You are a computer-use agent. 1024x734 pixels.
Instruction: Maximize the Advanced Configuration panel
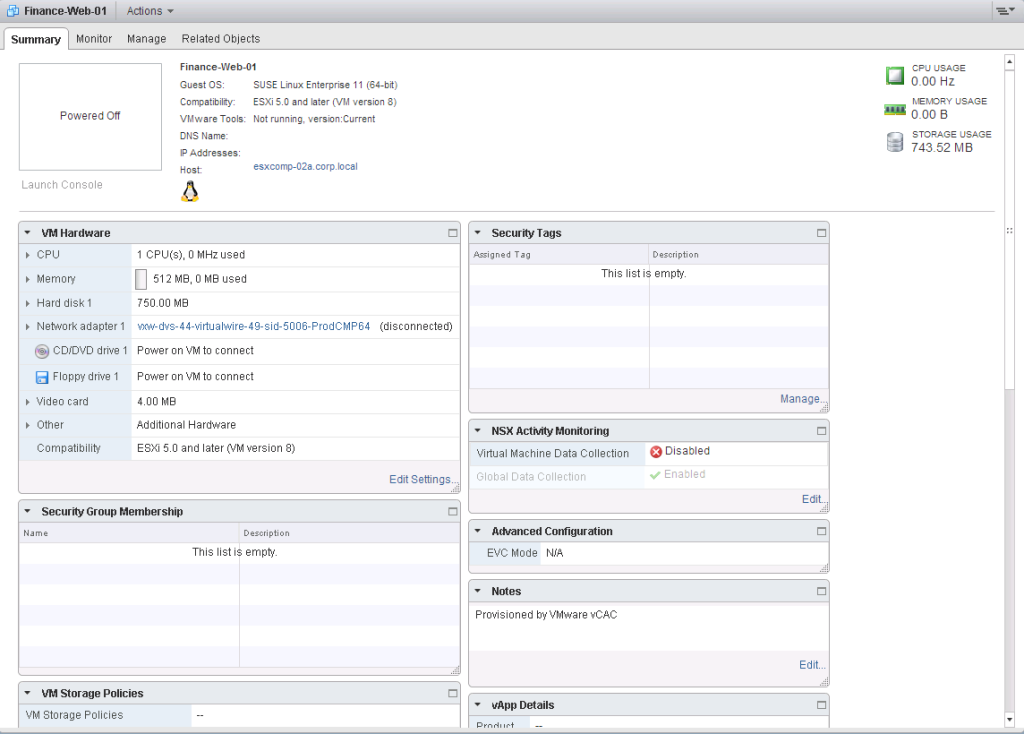point(822,532)
